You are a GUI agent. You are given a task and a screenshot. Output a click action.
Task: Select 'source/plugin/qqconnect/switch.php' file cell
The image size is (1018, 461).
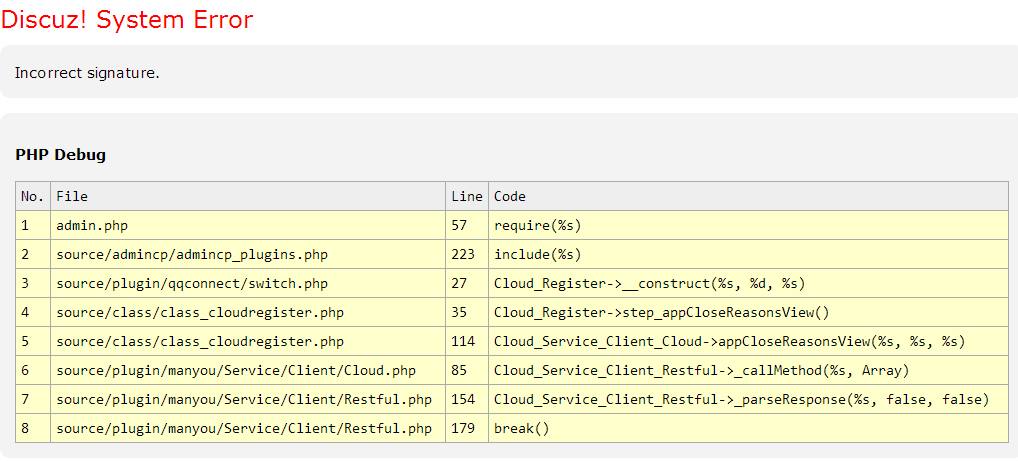point(248,283)
